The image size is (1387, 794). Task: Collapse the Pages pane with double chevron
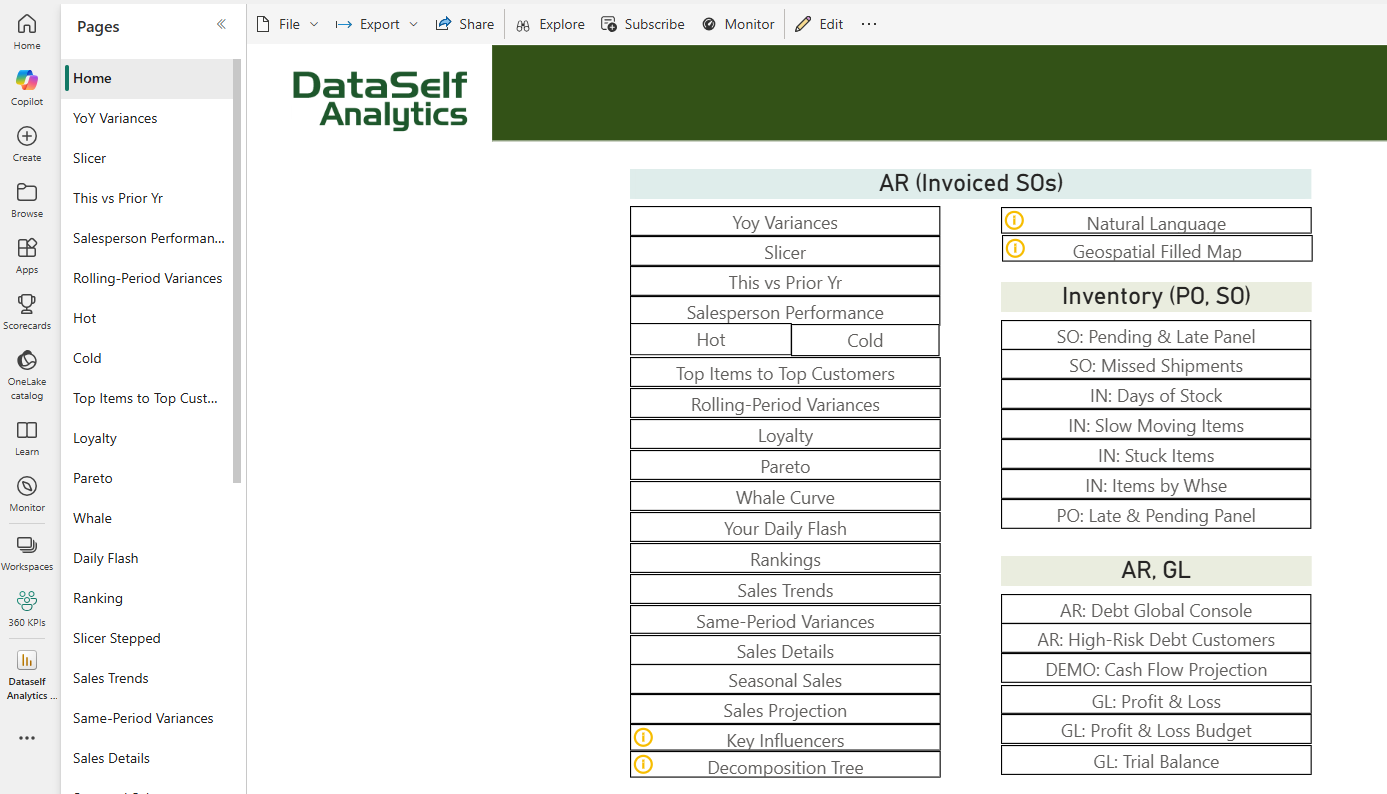(221, 25)
